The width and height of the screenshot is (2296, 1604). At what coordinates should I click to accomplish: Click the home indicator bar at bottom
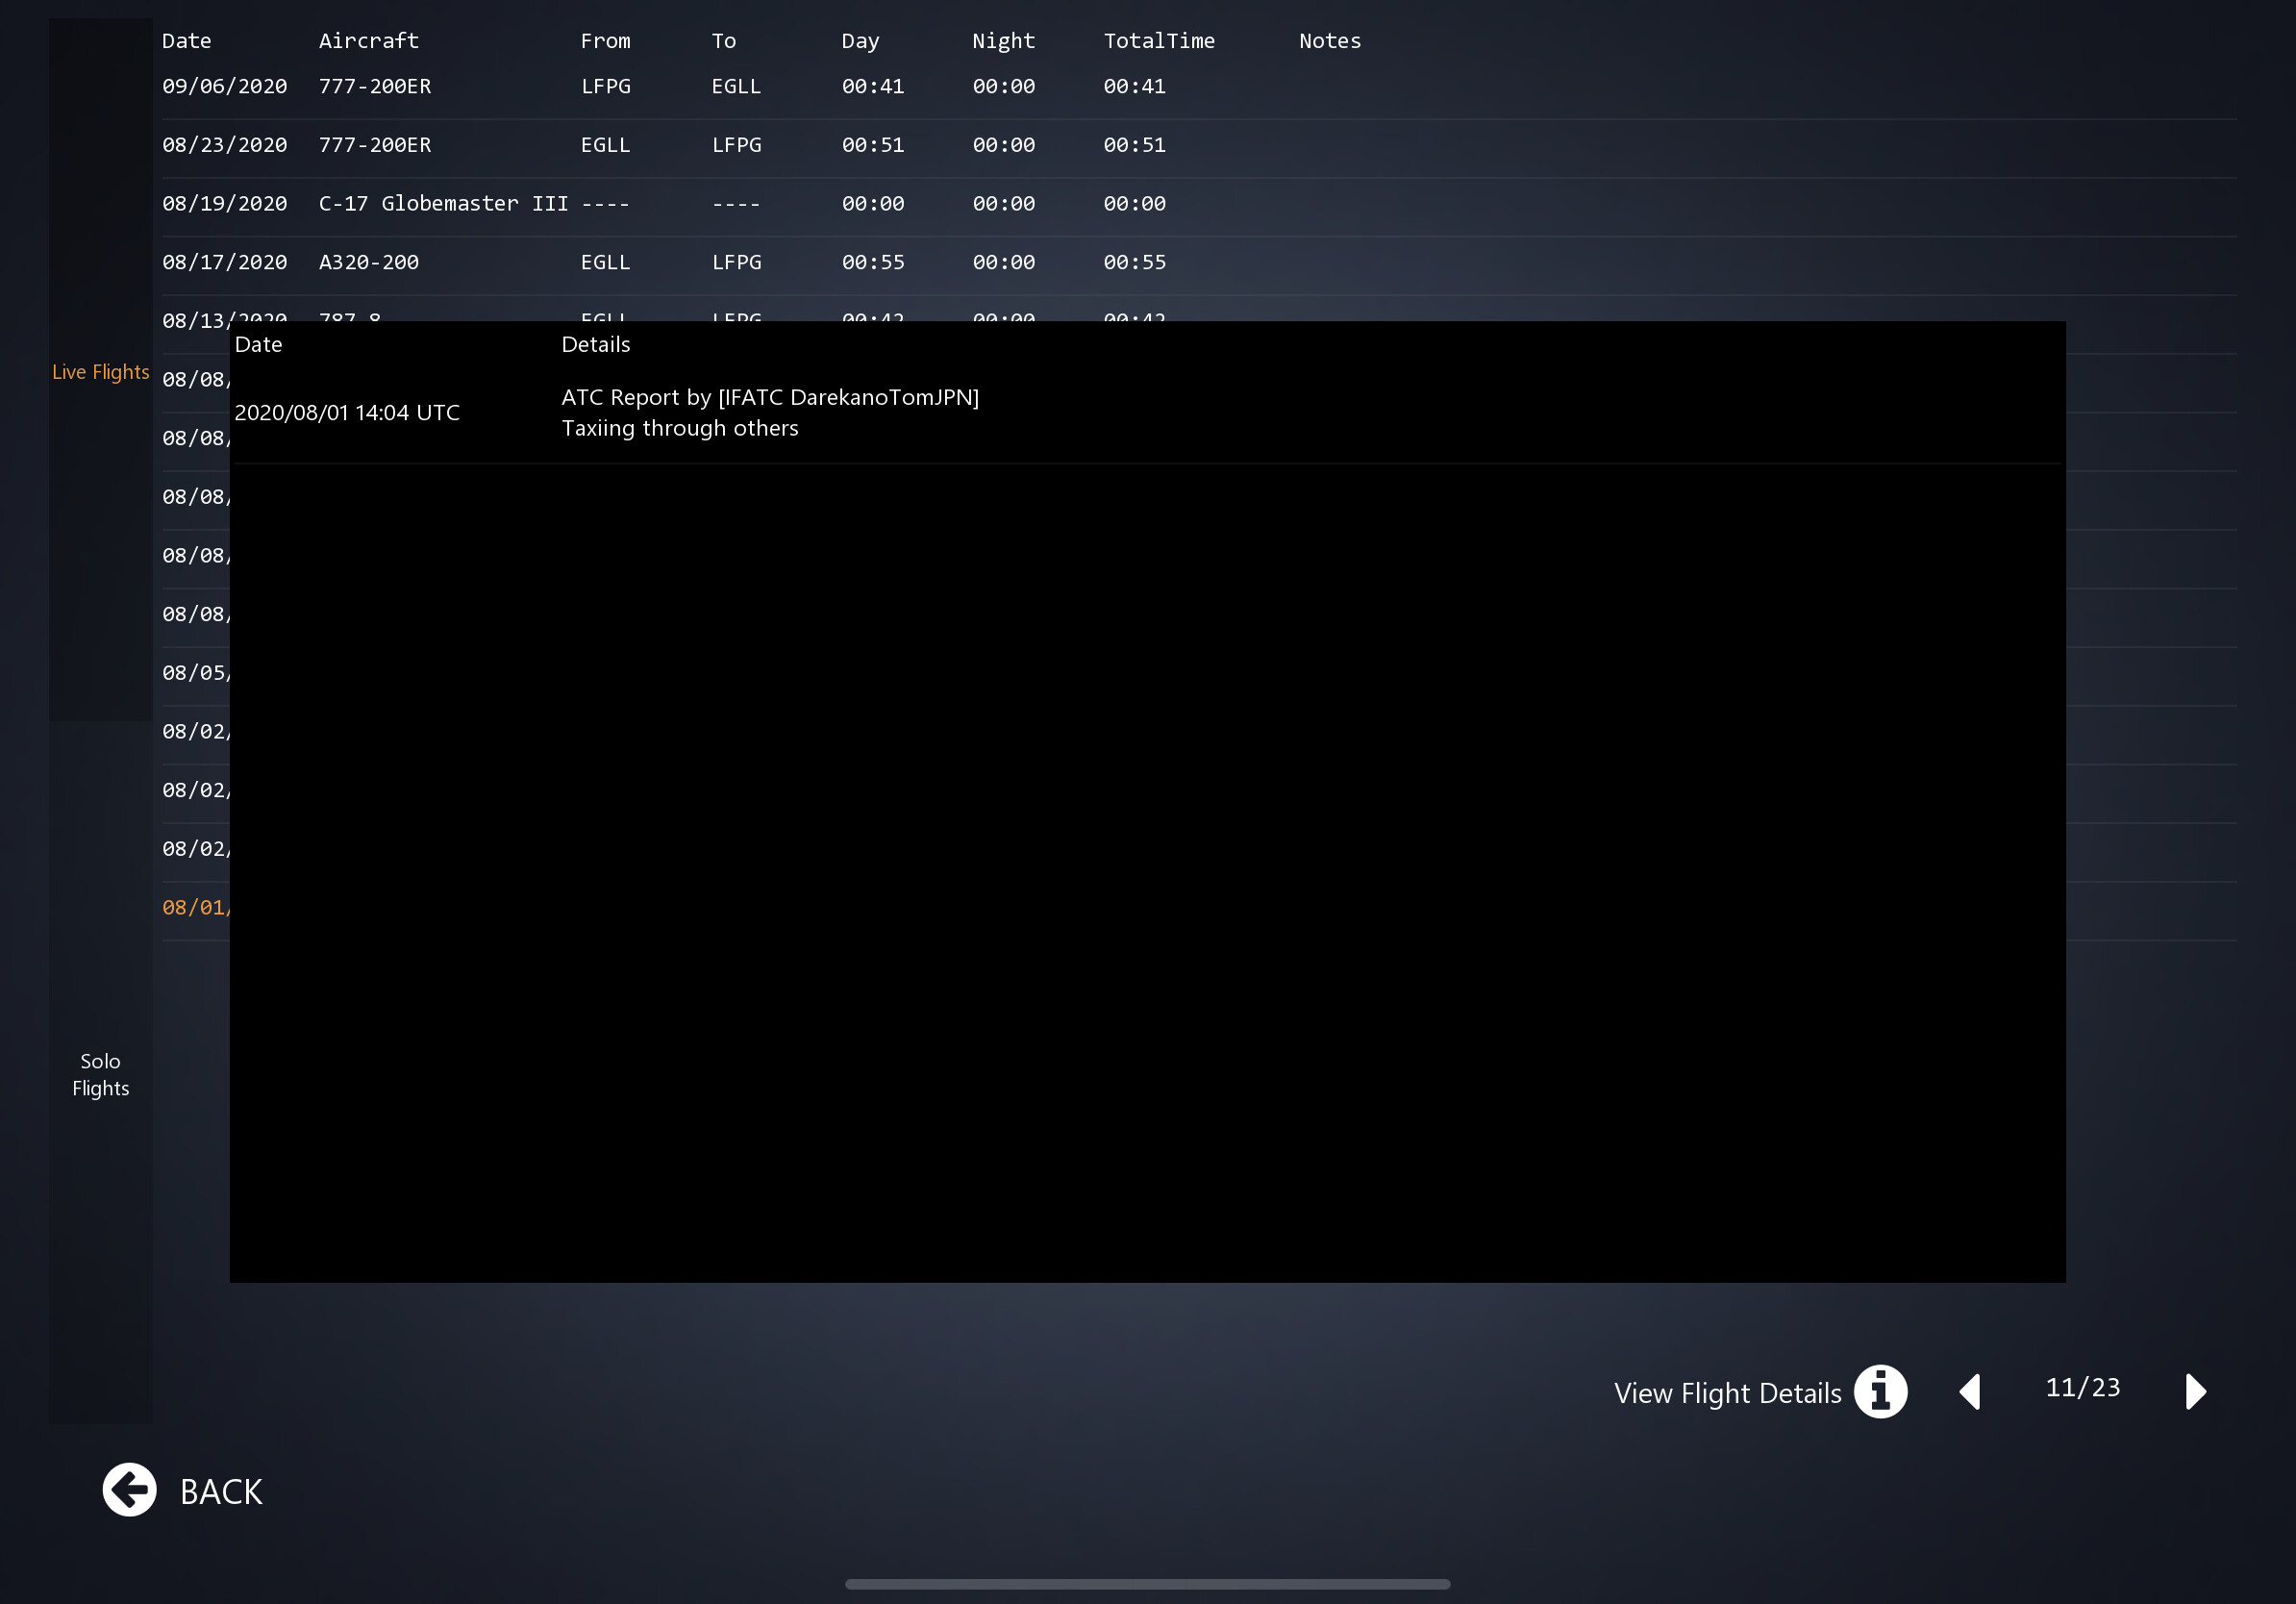click(x=1147, y=1584)
